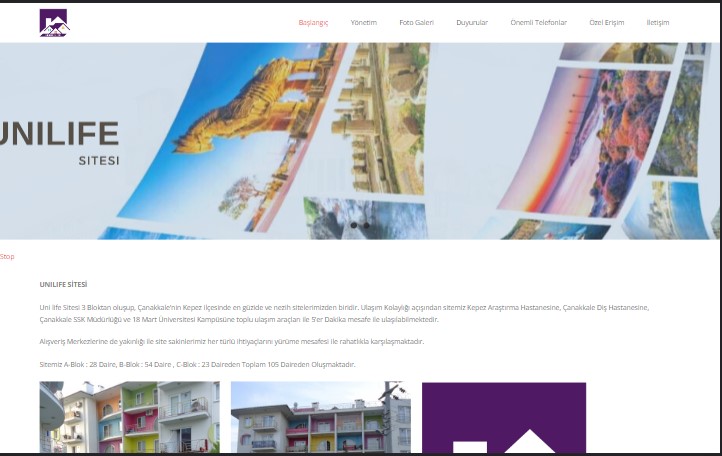The image size is (722, 456).
Task: Open the gray building facade thumbnail
Action: coord(320,417)
